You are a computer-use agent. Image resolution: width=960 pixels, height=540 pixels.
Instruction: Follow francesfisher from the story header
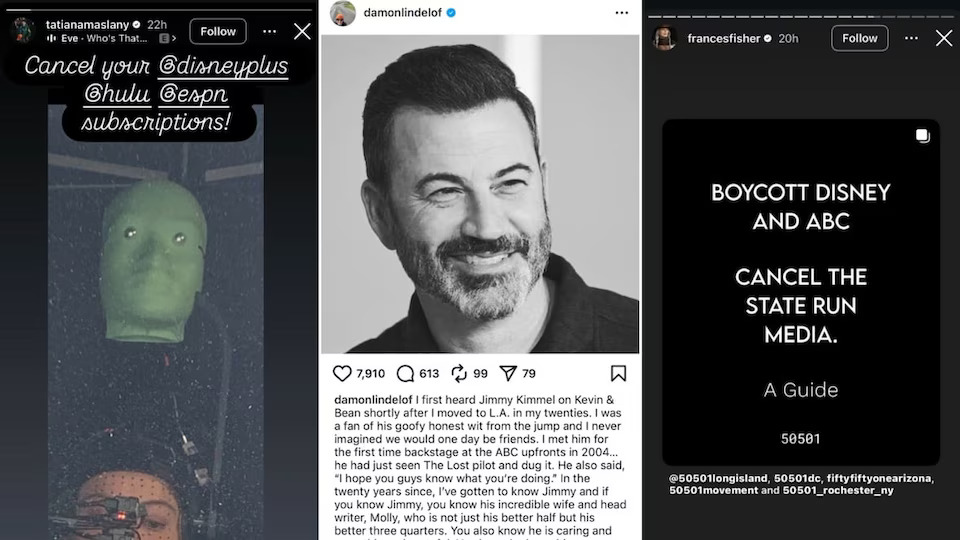coord(860,39)
